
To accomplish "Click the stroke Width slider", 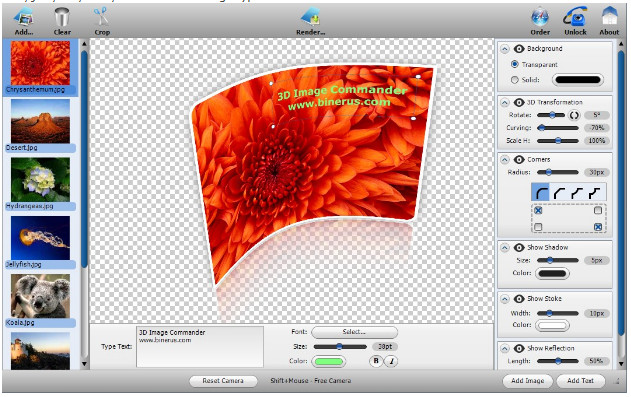I will (x=558, y=313).
